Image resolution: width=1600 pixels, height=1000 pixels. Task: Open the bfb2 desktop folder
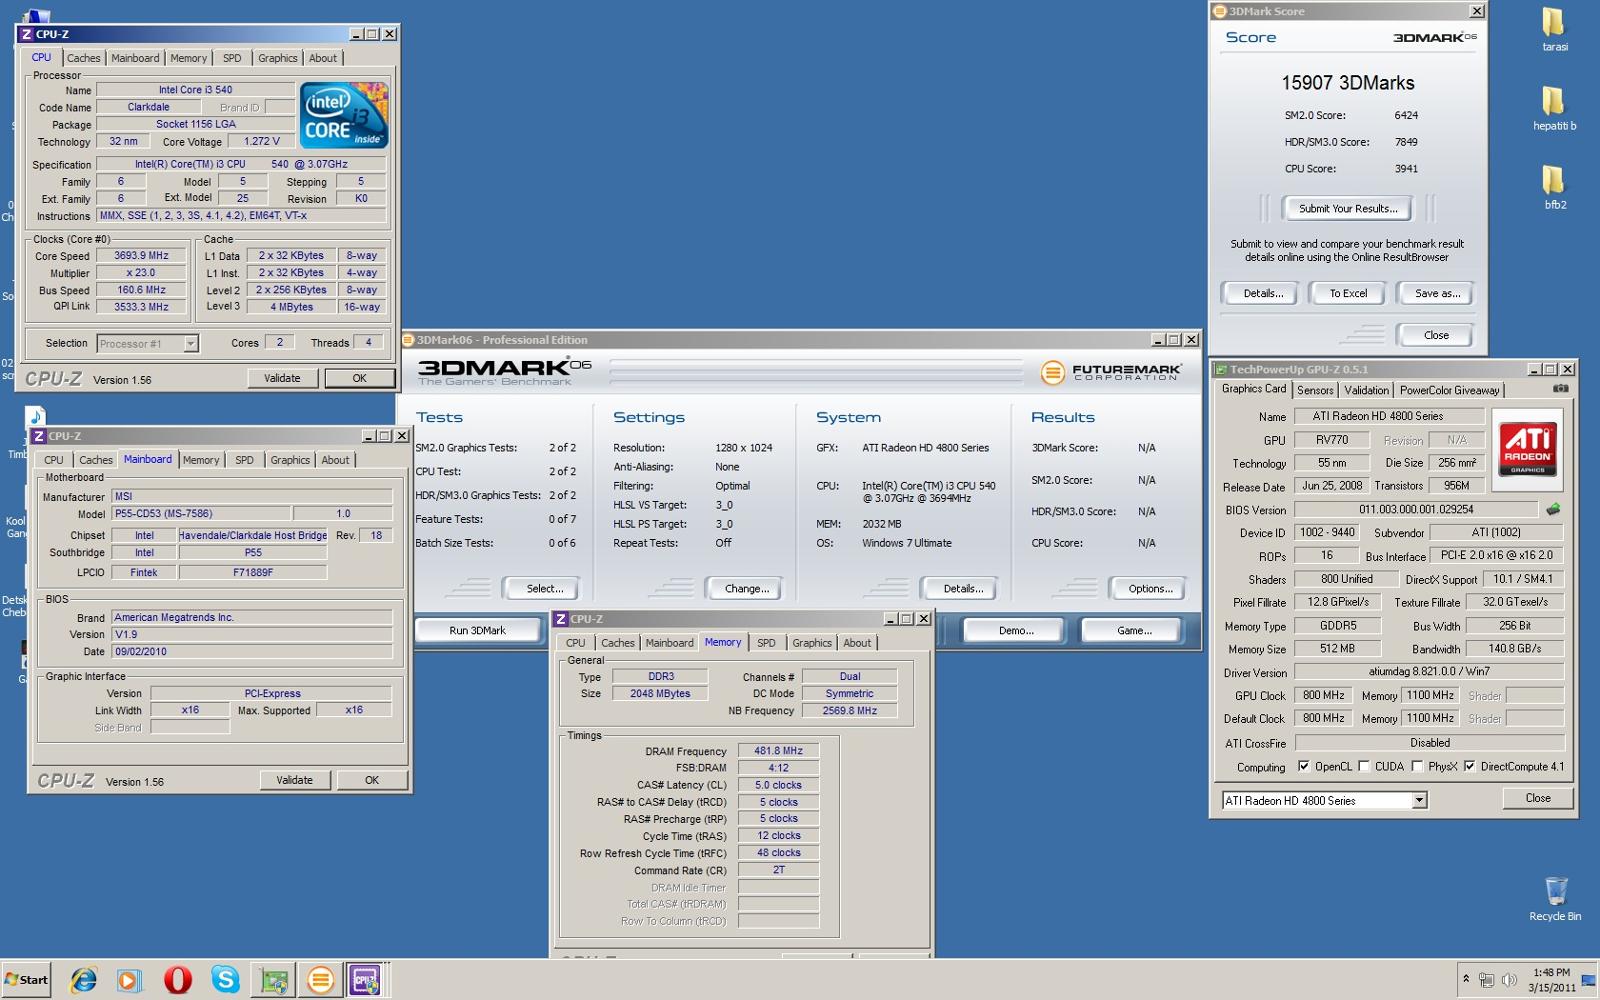1554,187
